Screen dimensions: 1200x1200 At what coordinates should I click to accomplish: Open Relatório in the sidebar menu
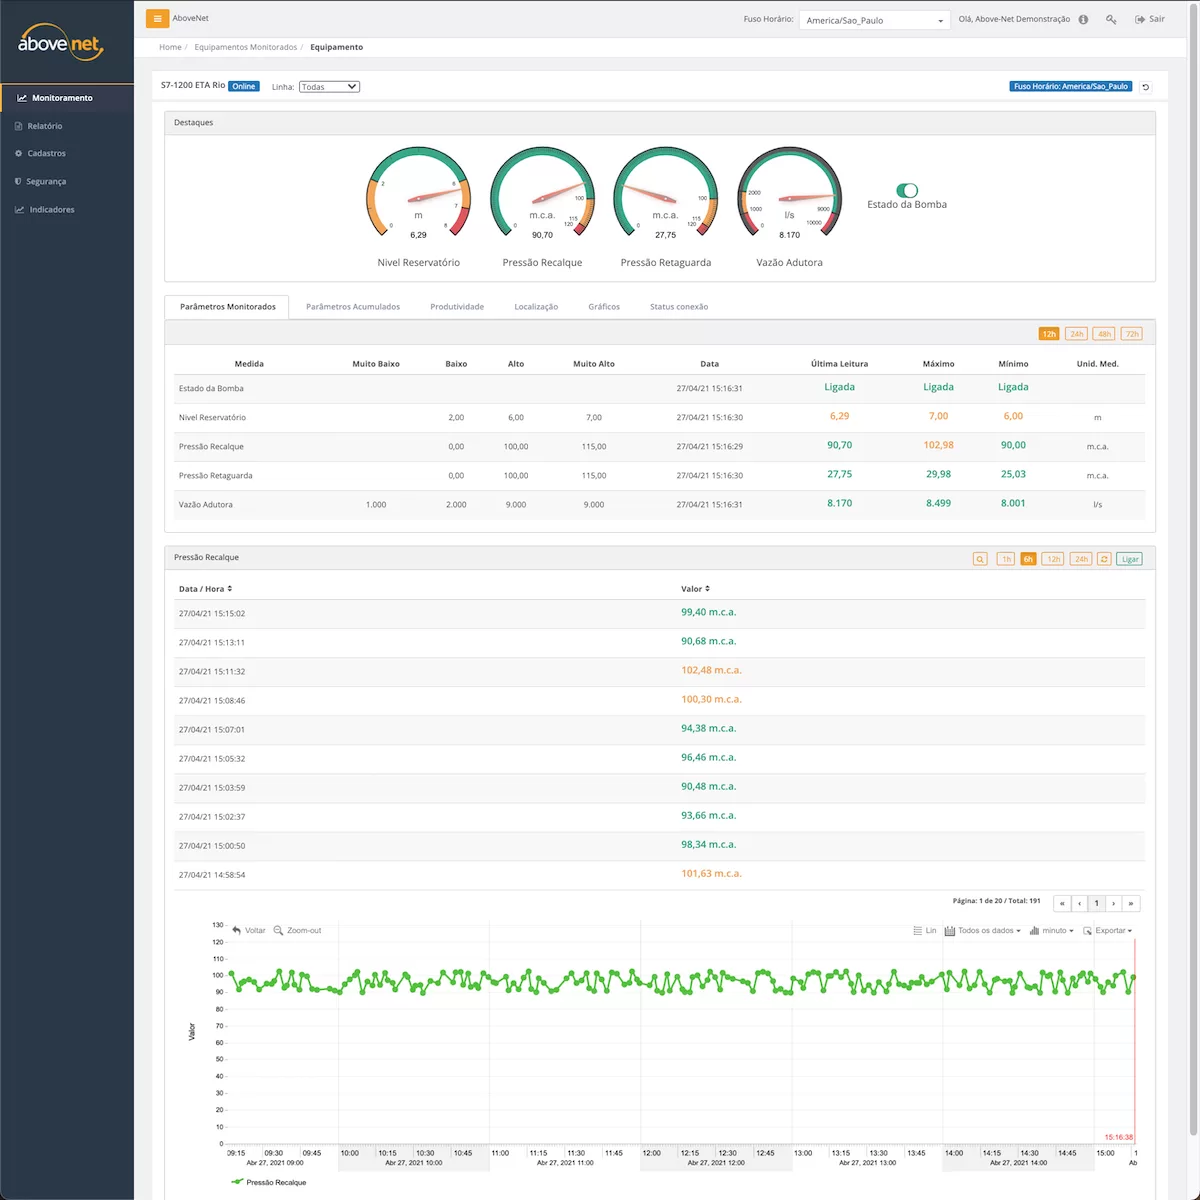point(45,126)
